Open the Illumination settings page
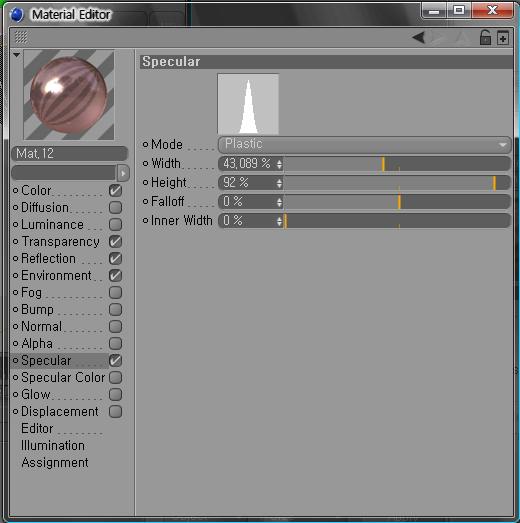This screenshot has width=520, height=523. click(53, 446)
